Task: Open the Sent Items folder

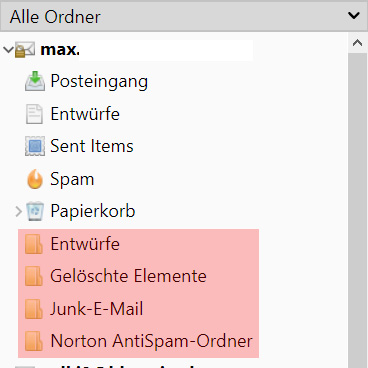Action: pyautogui.click(x=92, y=146)
